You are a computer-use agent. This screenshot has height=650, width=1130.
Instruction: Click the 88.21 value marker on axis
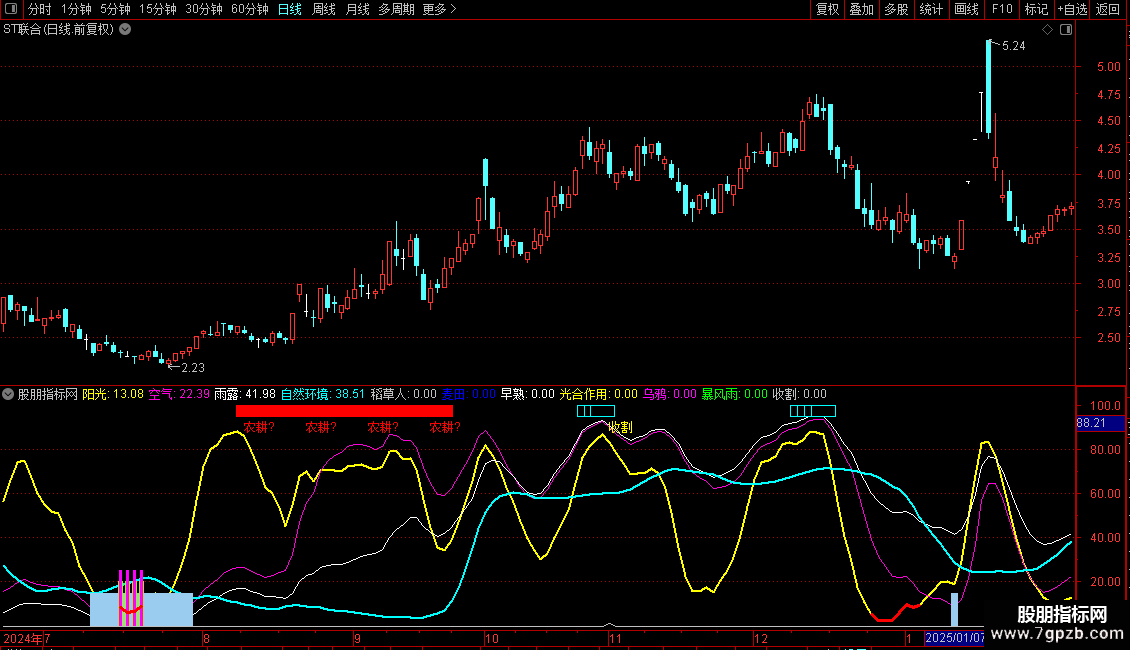[1100, 423]
